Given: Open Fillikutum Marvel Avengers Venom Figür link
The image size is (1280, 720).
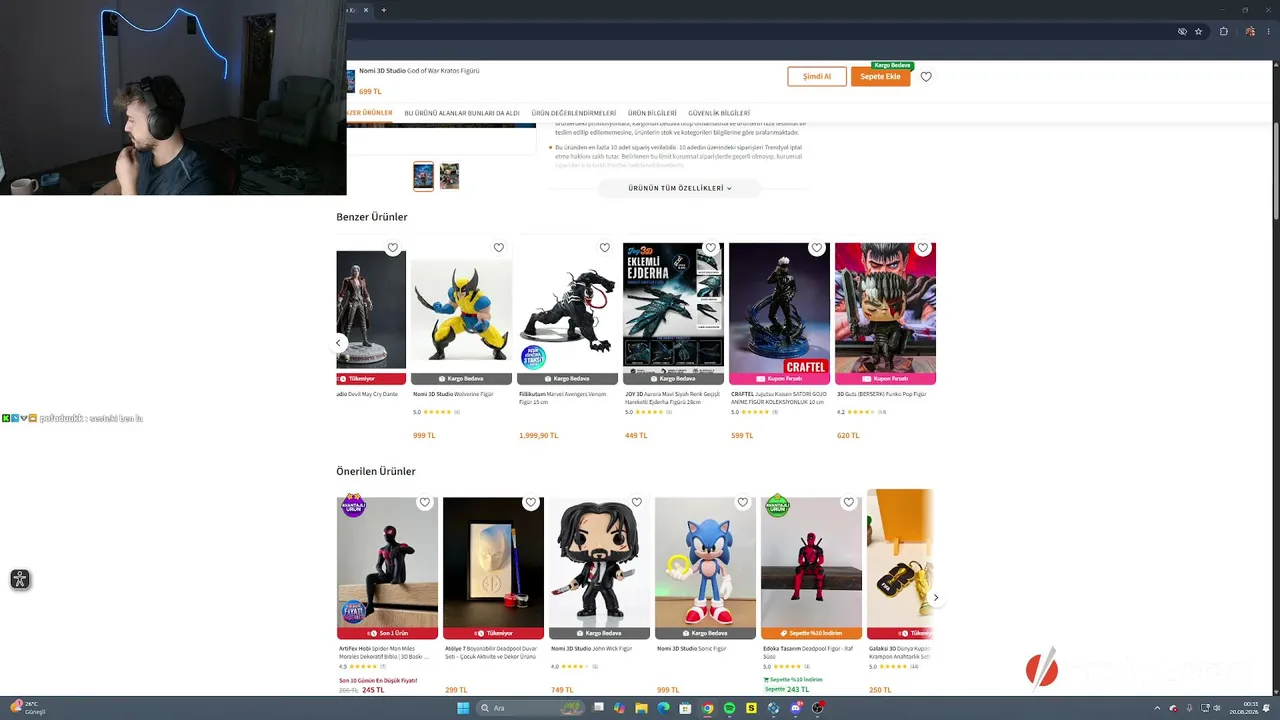Looking at the screenshot, I should pos(563,397).
